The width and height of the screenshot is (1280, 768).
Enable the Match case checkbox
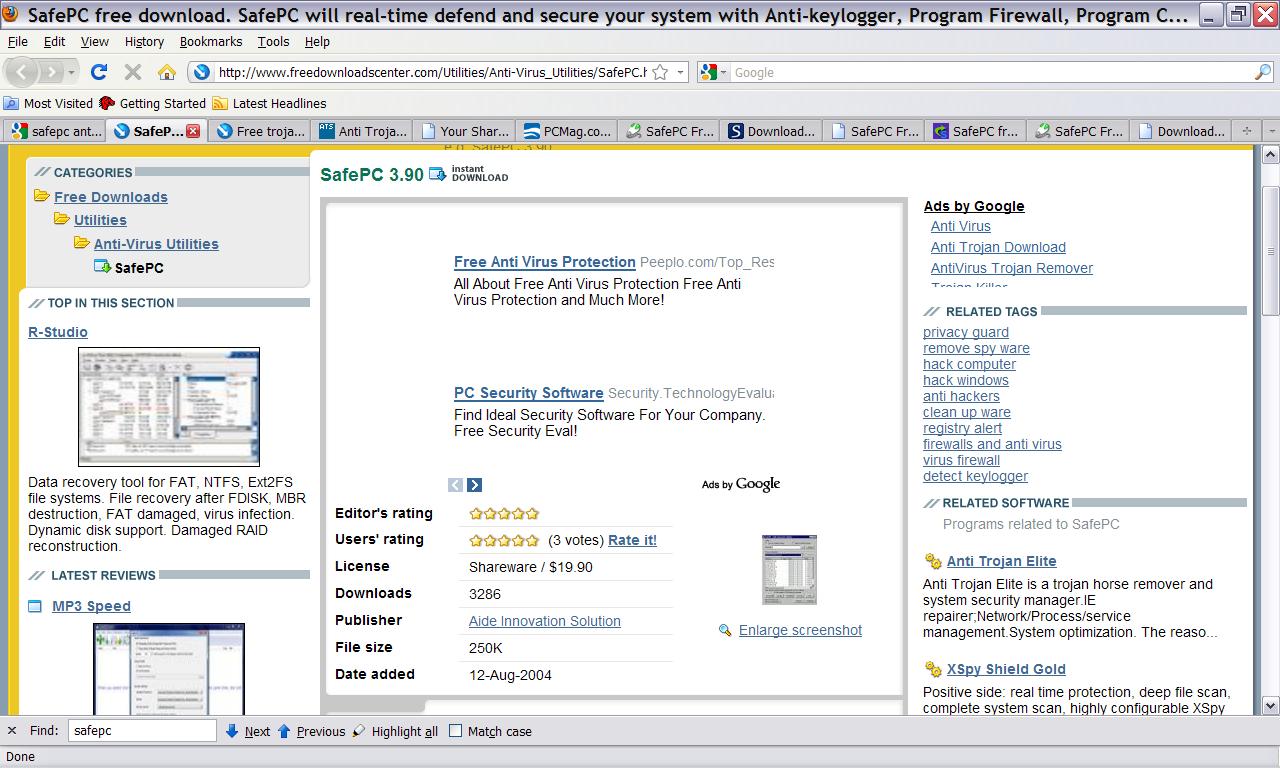point(456,731)
